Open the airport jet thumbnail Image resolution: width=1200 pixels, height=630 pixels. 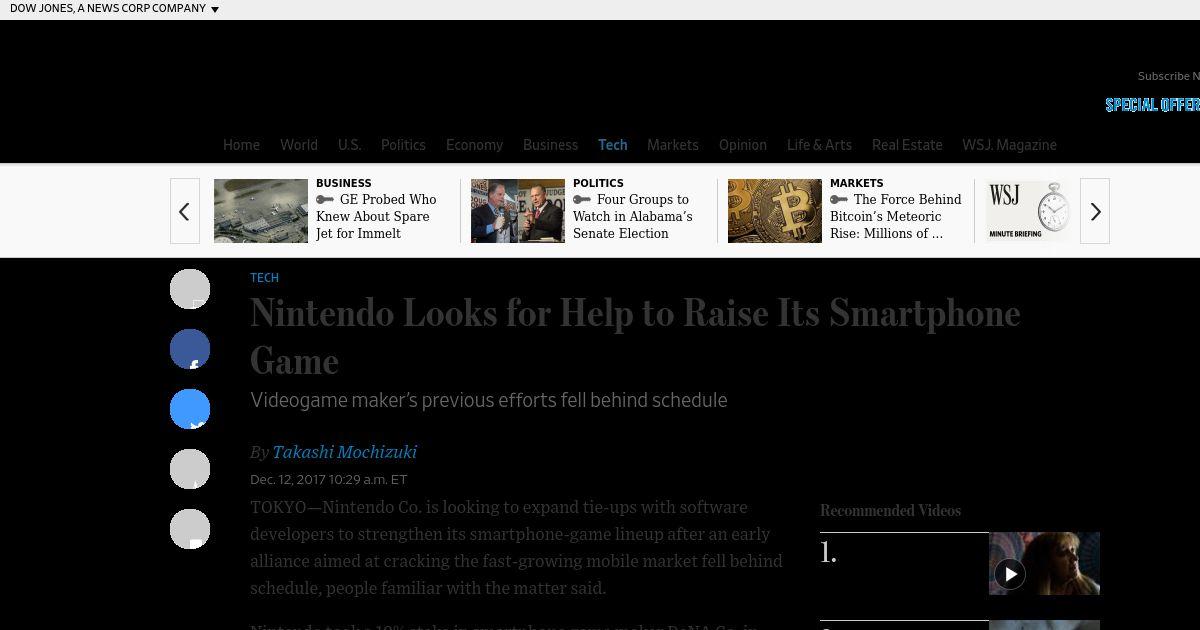point(261,211)
